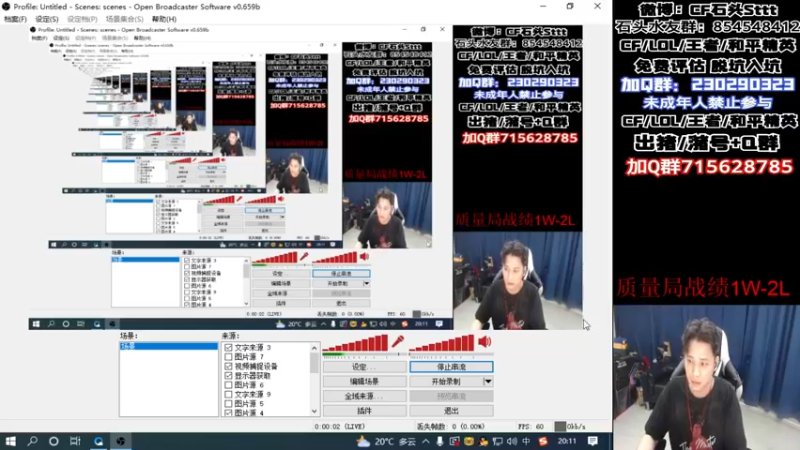Image resolution: width=800 pixels, height=450 pixels.
Task: Open the notification center icon
Action: pos(592,441)
